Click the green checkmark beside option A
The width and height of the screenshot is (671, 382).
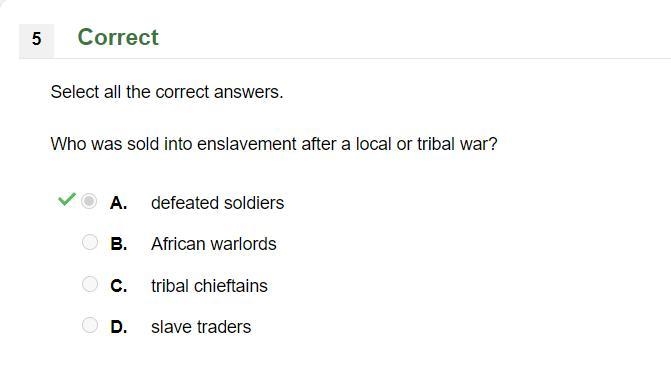(x=67, y=199)
